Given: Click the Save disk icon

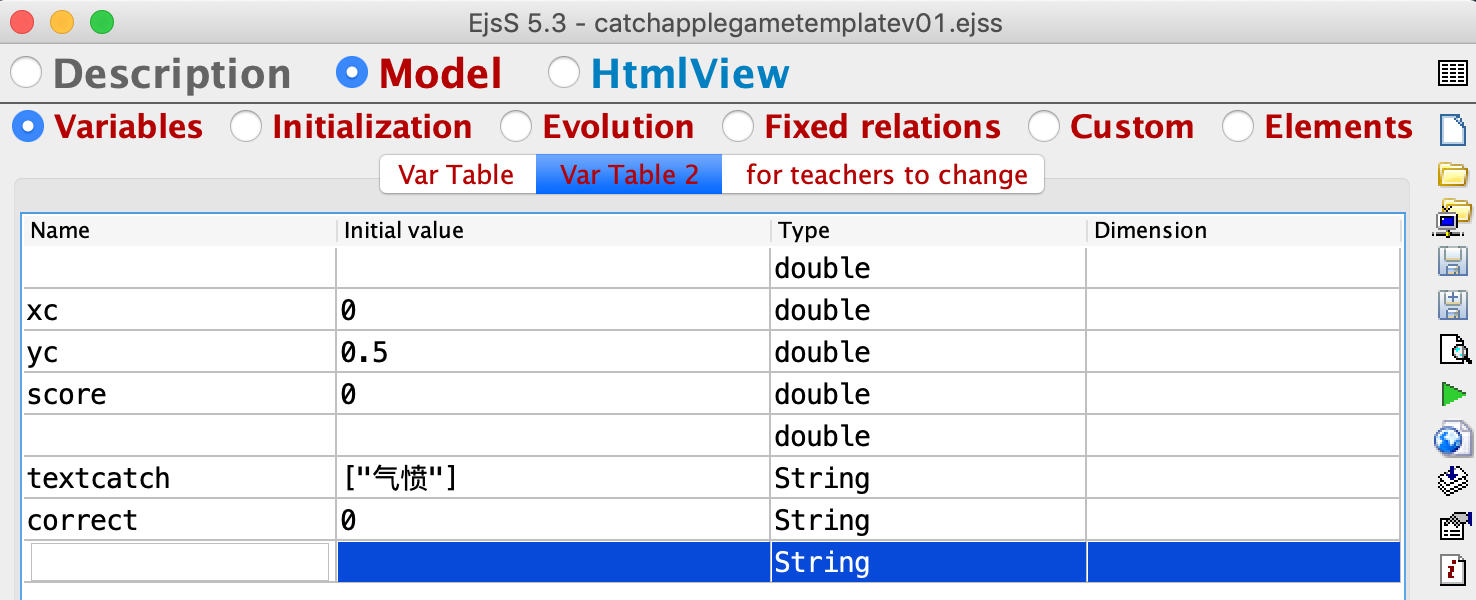Looking at the screenshot, I should [1452, 261].
